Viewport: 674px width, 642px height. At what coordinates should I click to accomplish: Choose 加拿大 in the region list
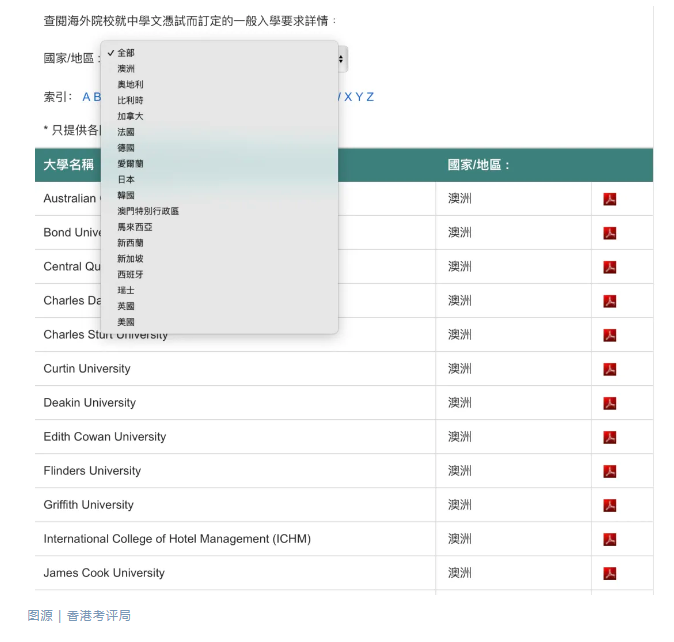click(130, 116)
